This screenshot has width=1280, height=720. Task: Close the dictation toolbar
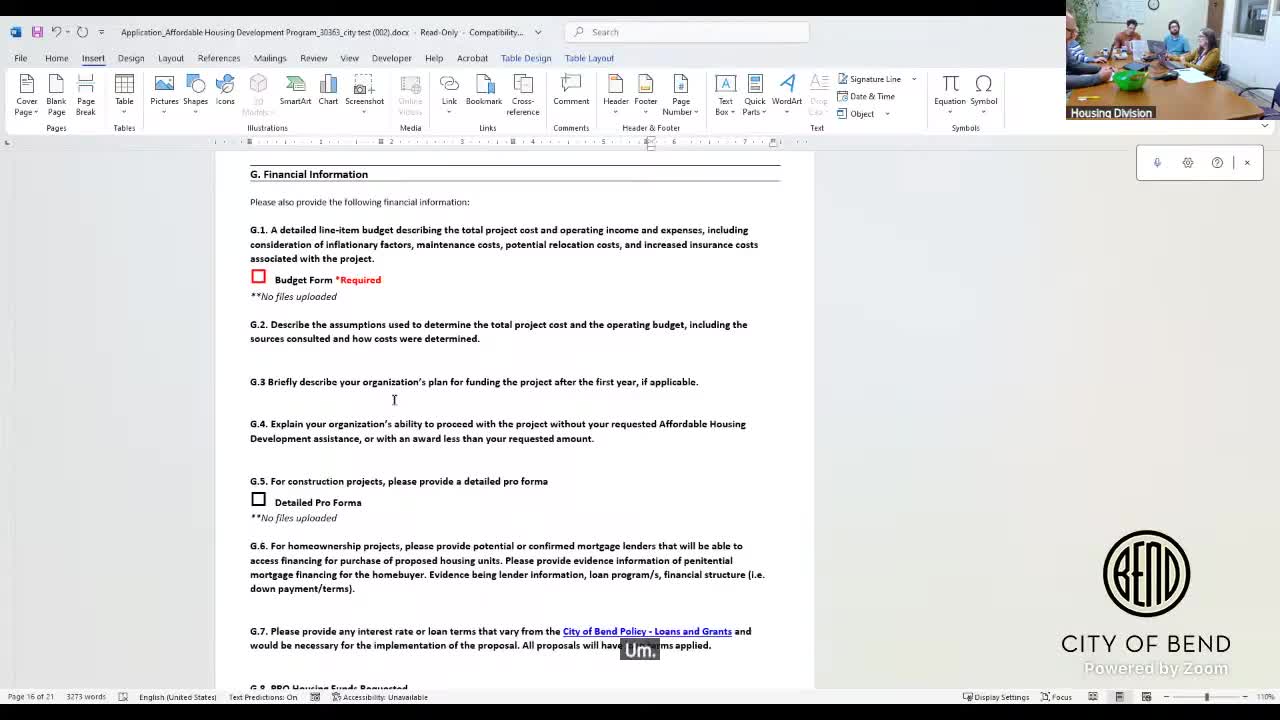click(1247, 163)
